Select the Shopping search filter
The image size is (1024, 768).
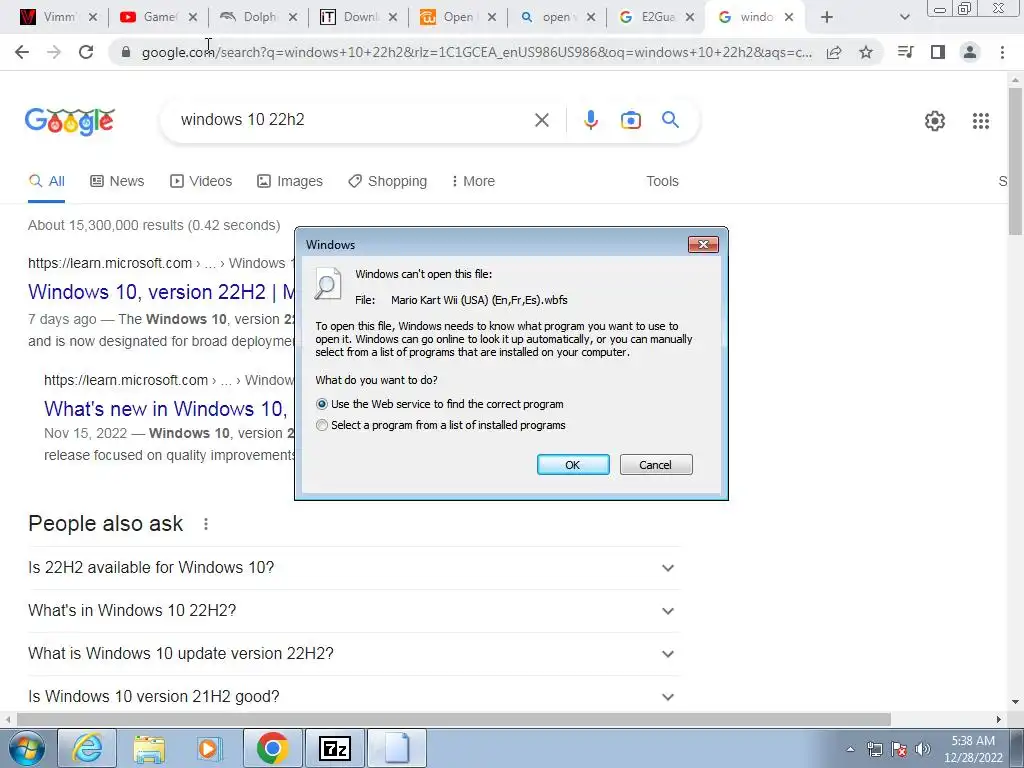pos(387,181)
